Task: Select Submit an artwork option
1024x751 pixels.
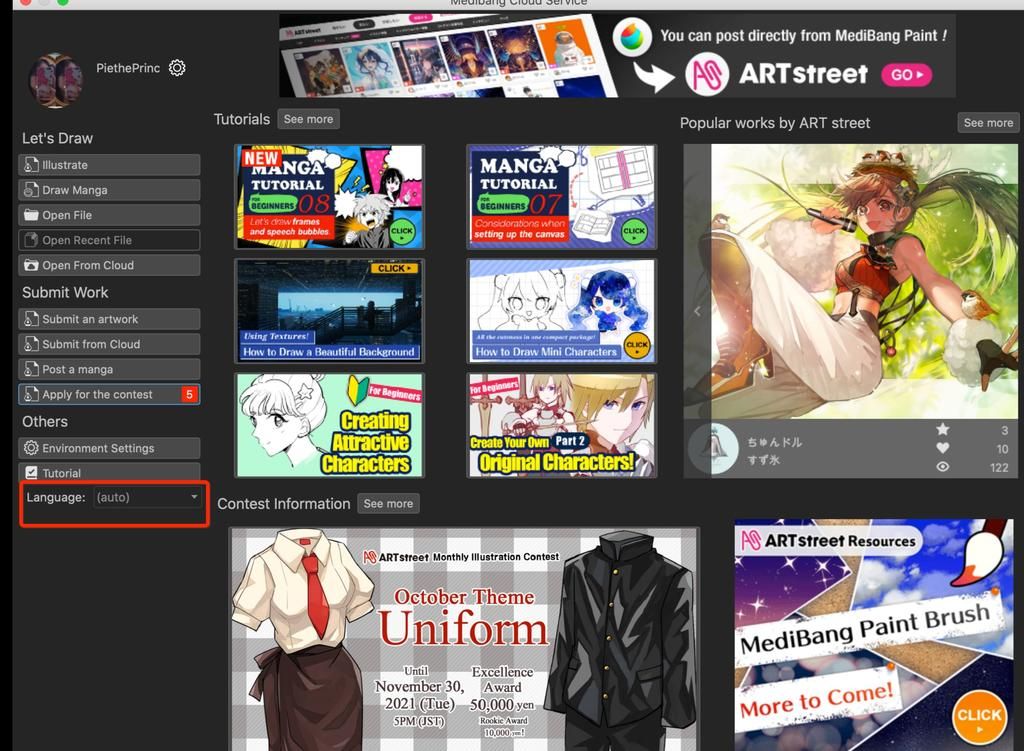Action: tap(109, 319)
